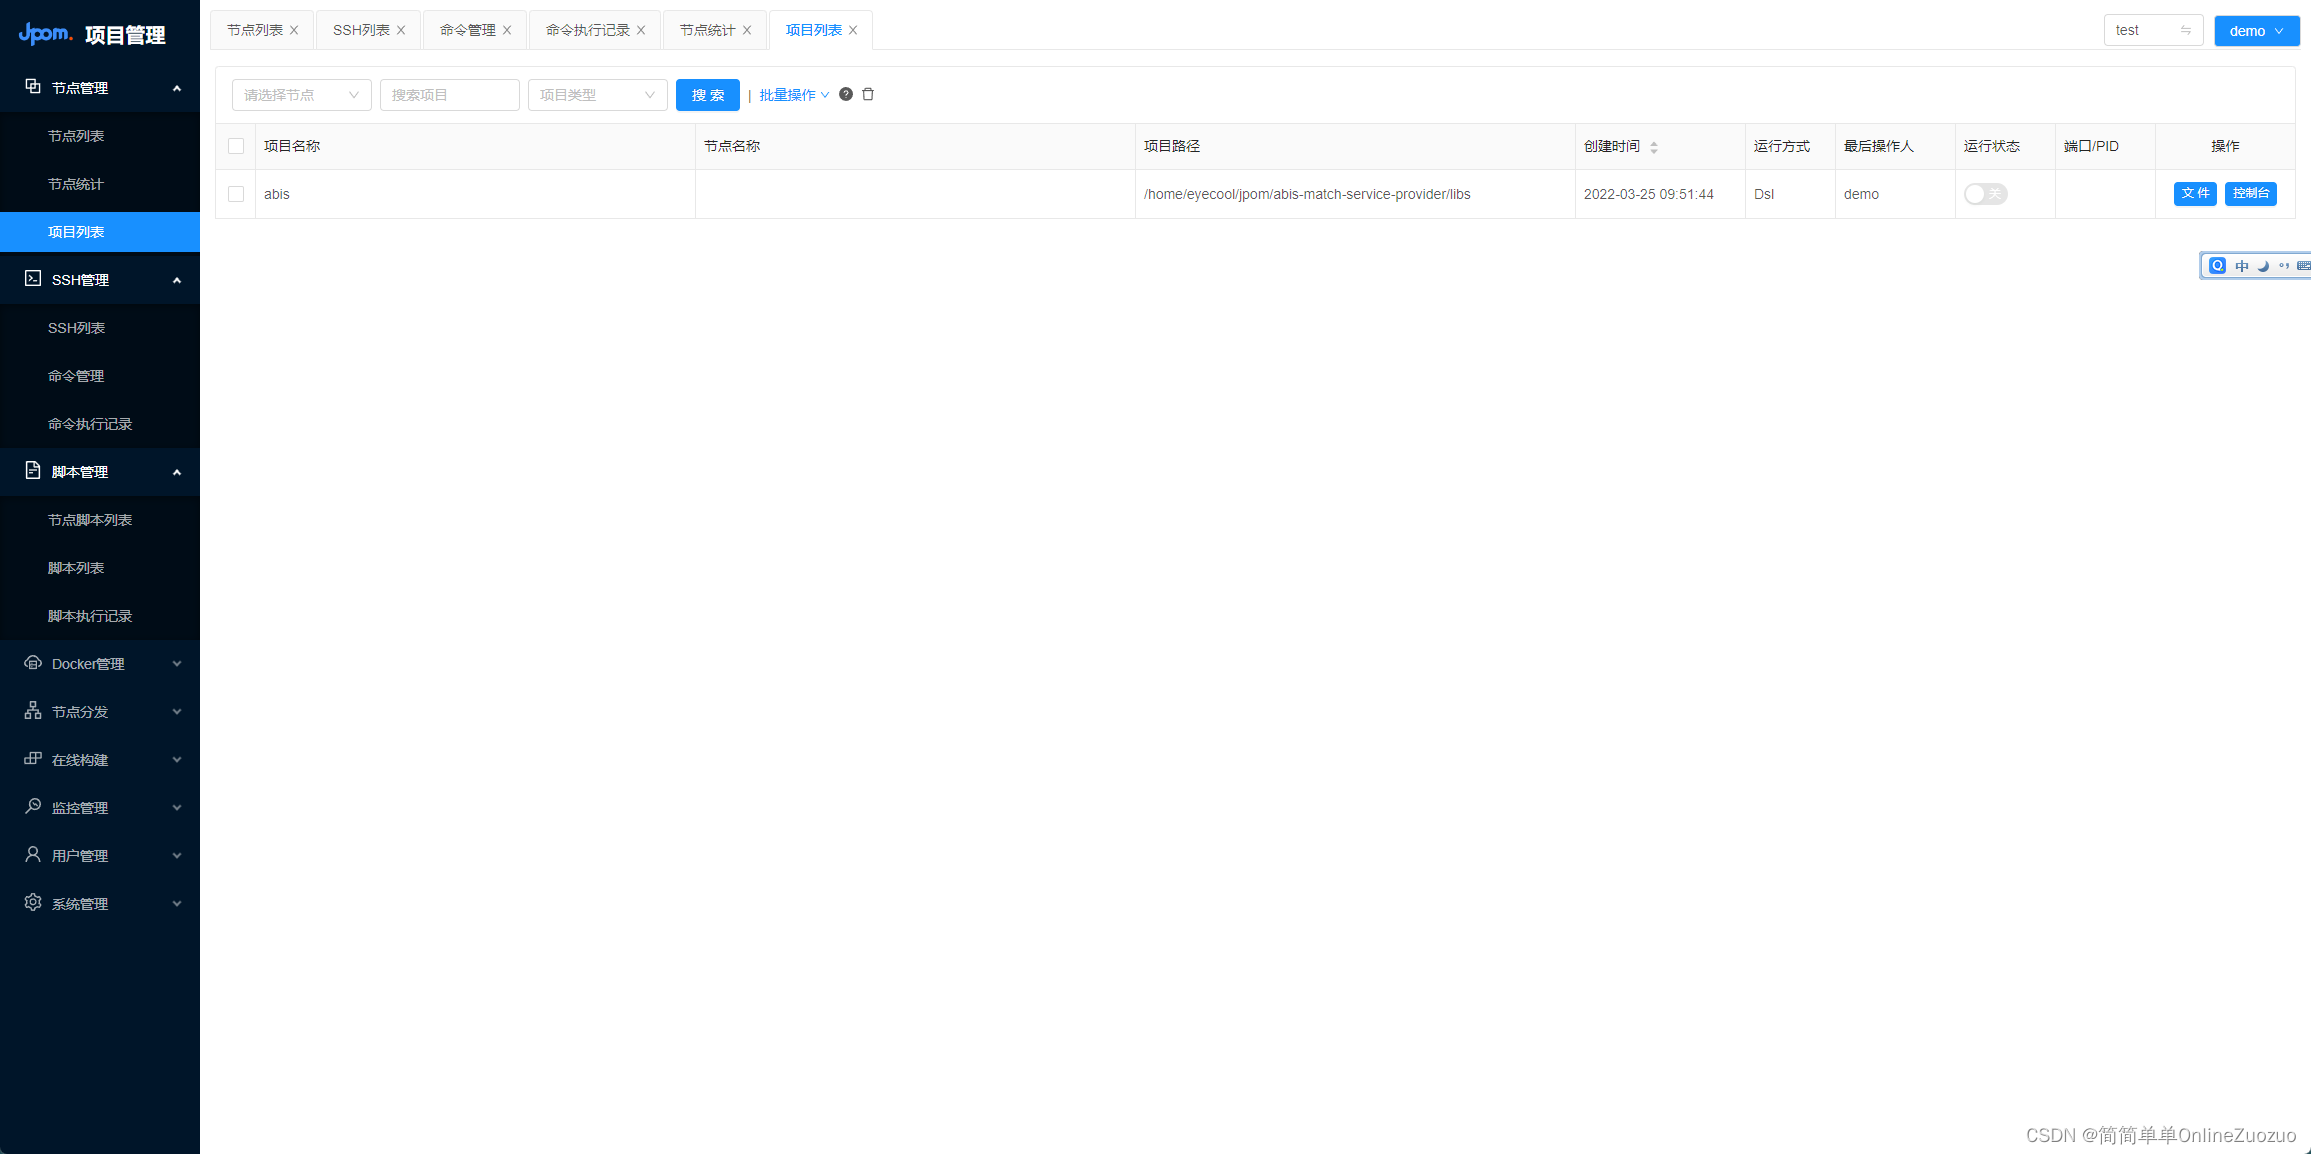Open the 请选择节点 dropdown
This screenshot has width=2311, height=1154.
pos(301,95)
